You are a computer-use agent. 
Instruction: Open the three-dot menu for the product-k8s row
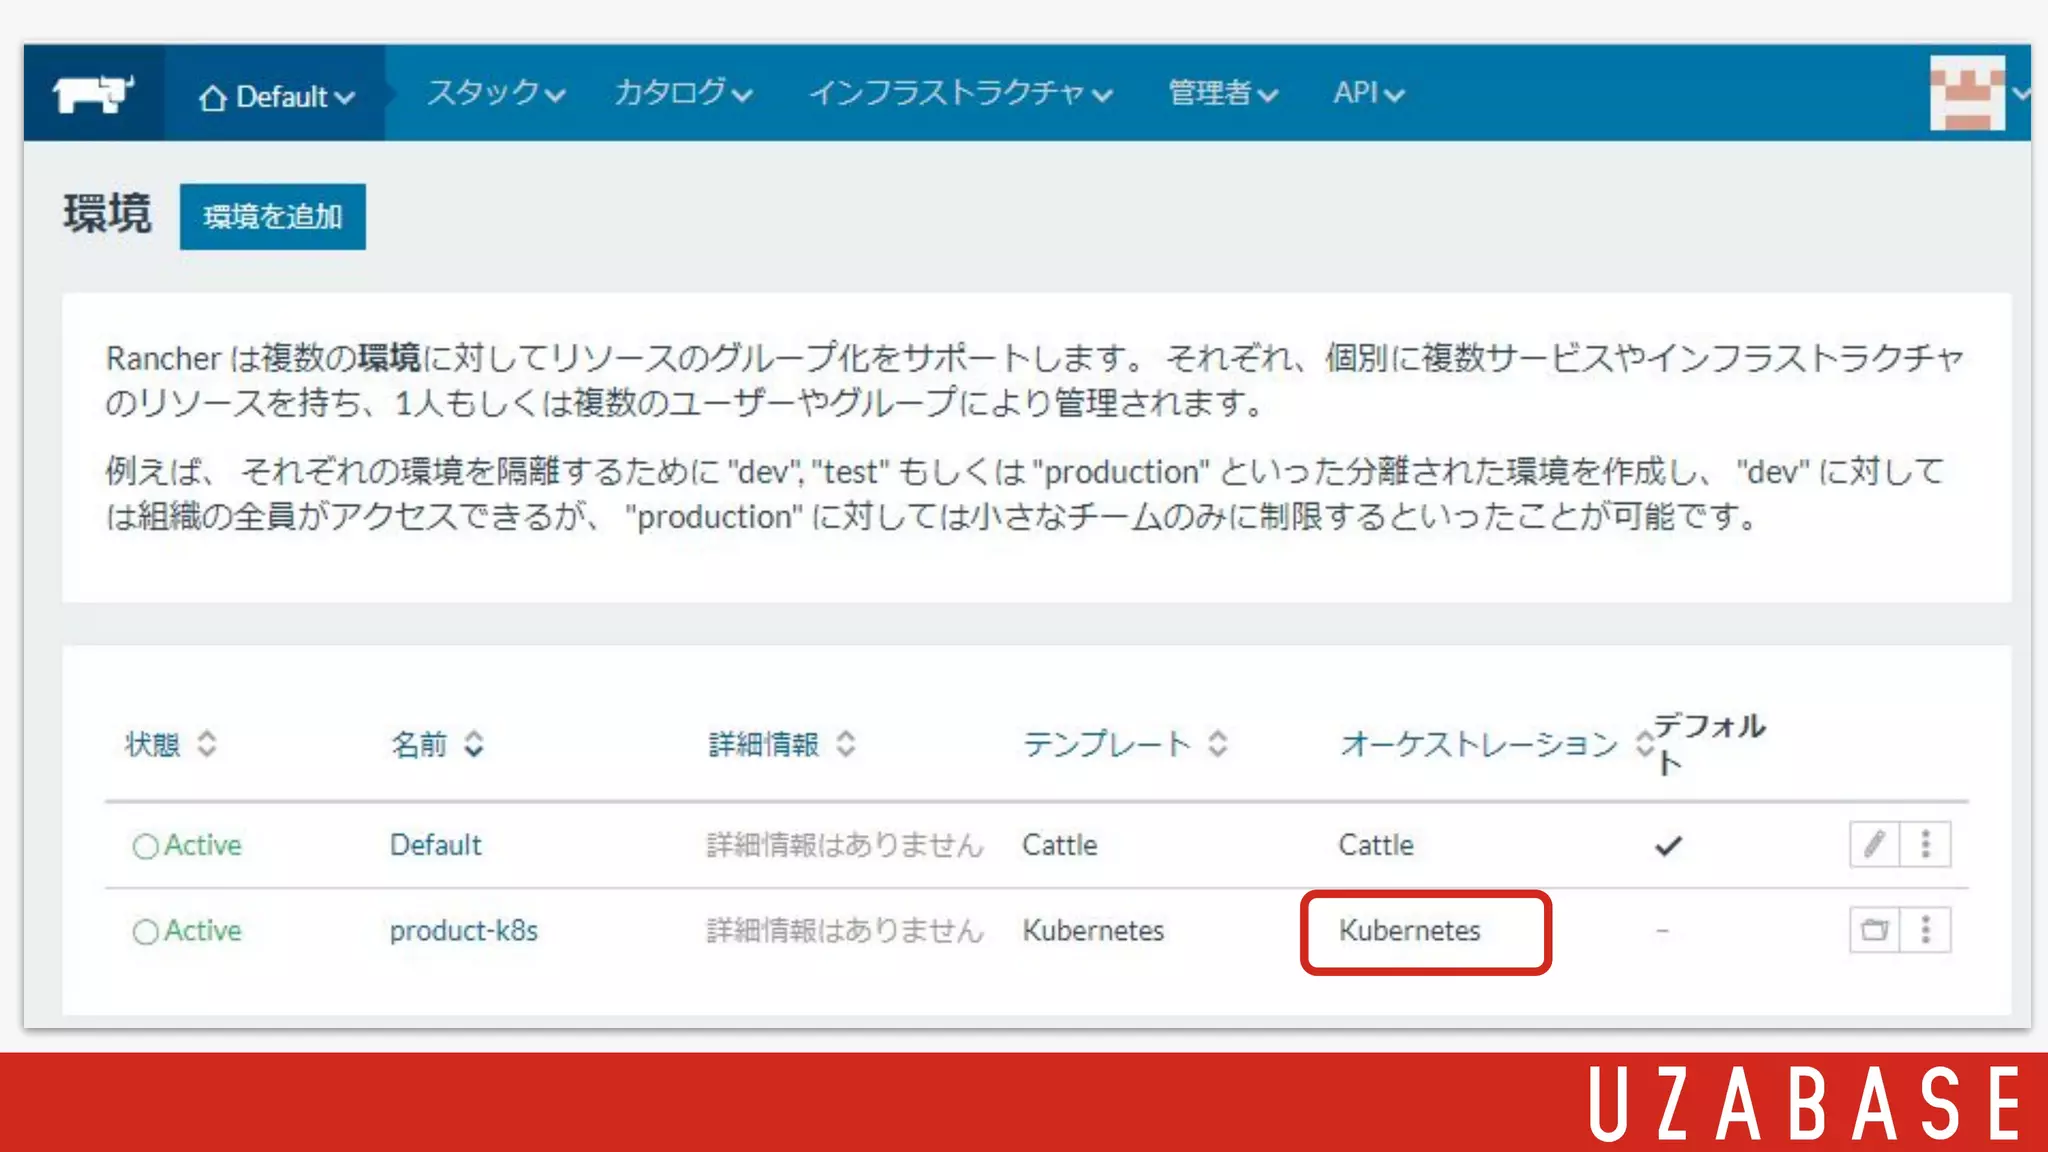click(1925, 931)
